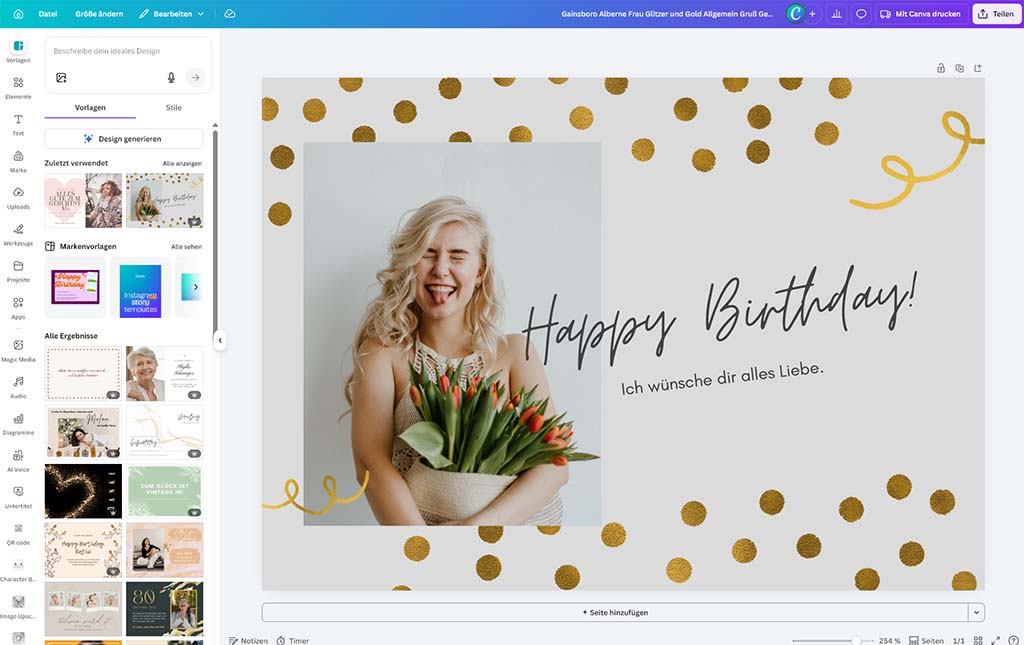The width and height of the screenshot is (1024, 645).
Task: Open Seiten page view
Action: pos(926,640)
